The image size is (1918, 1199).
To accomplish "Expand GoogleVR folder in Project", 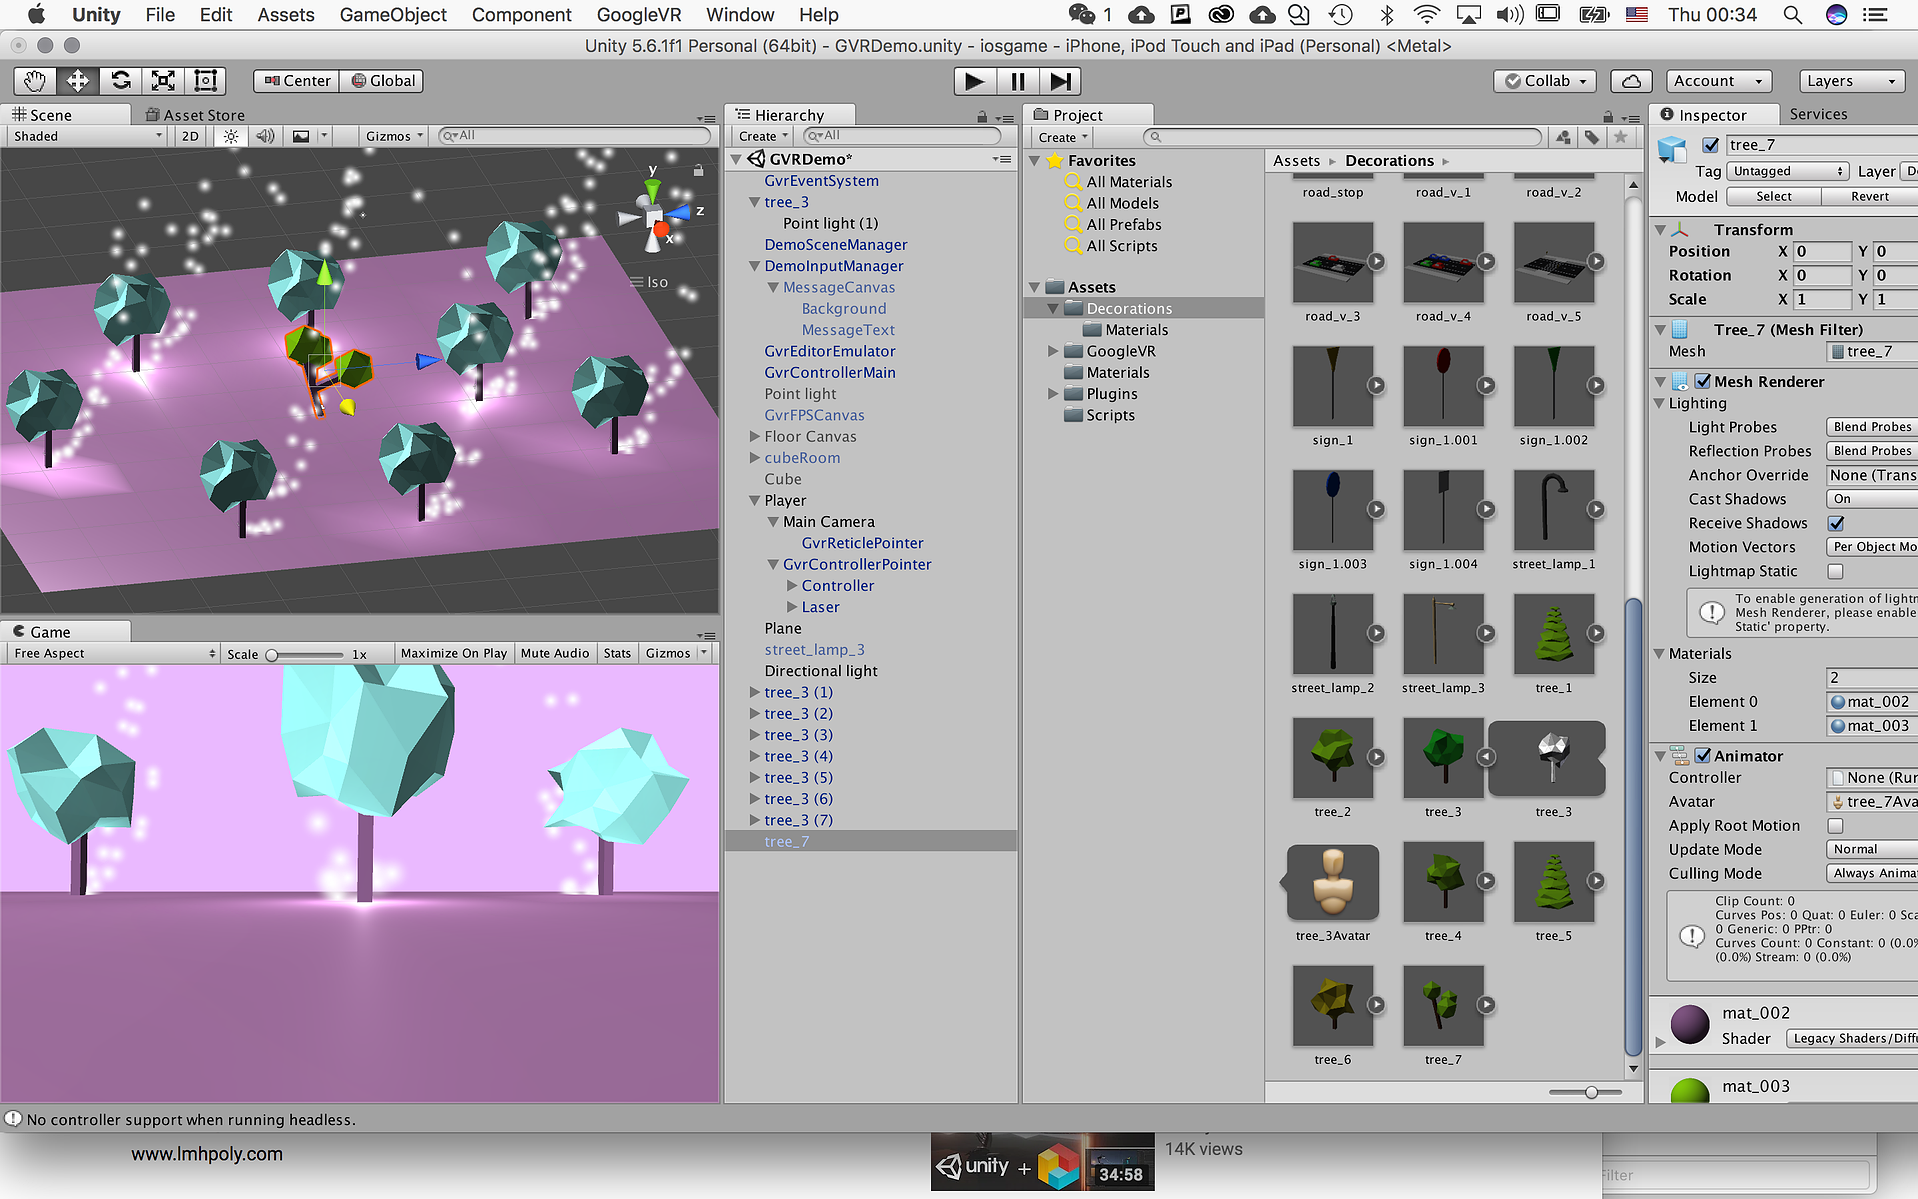I will (1053, 351).
